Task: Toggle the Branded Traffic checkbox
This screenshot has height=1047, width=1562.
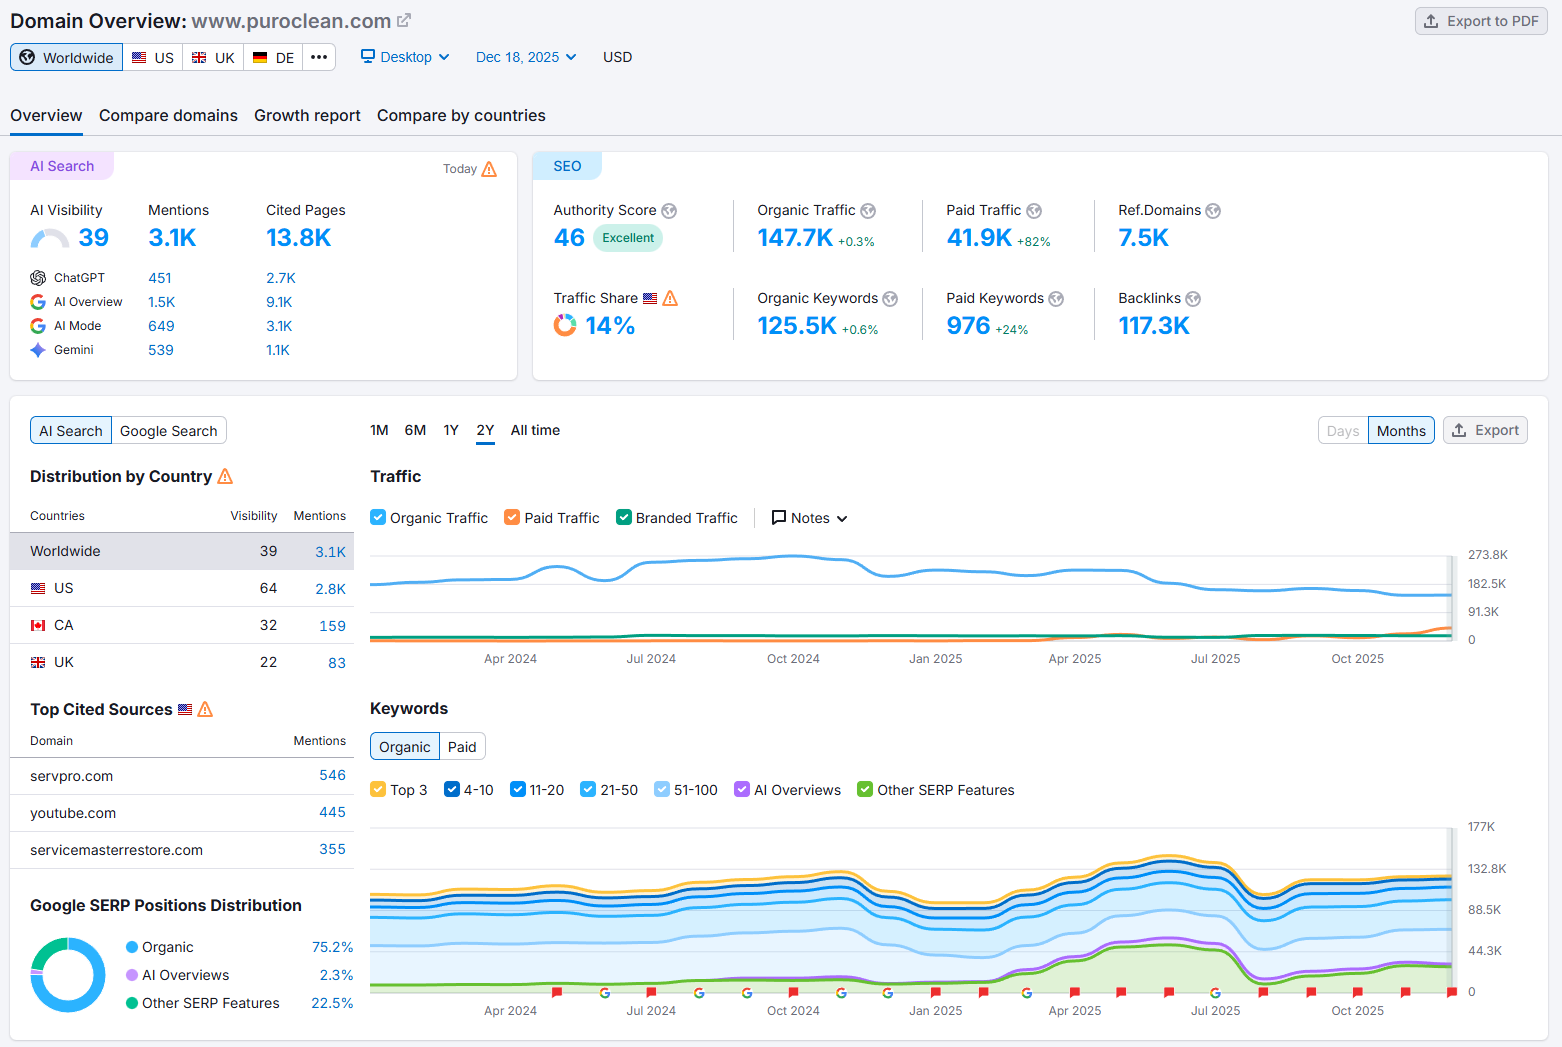Action: pyautogui.click(x=624, y=518)
